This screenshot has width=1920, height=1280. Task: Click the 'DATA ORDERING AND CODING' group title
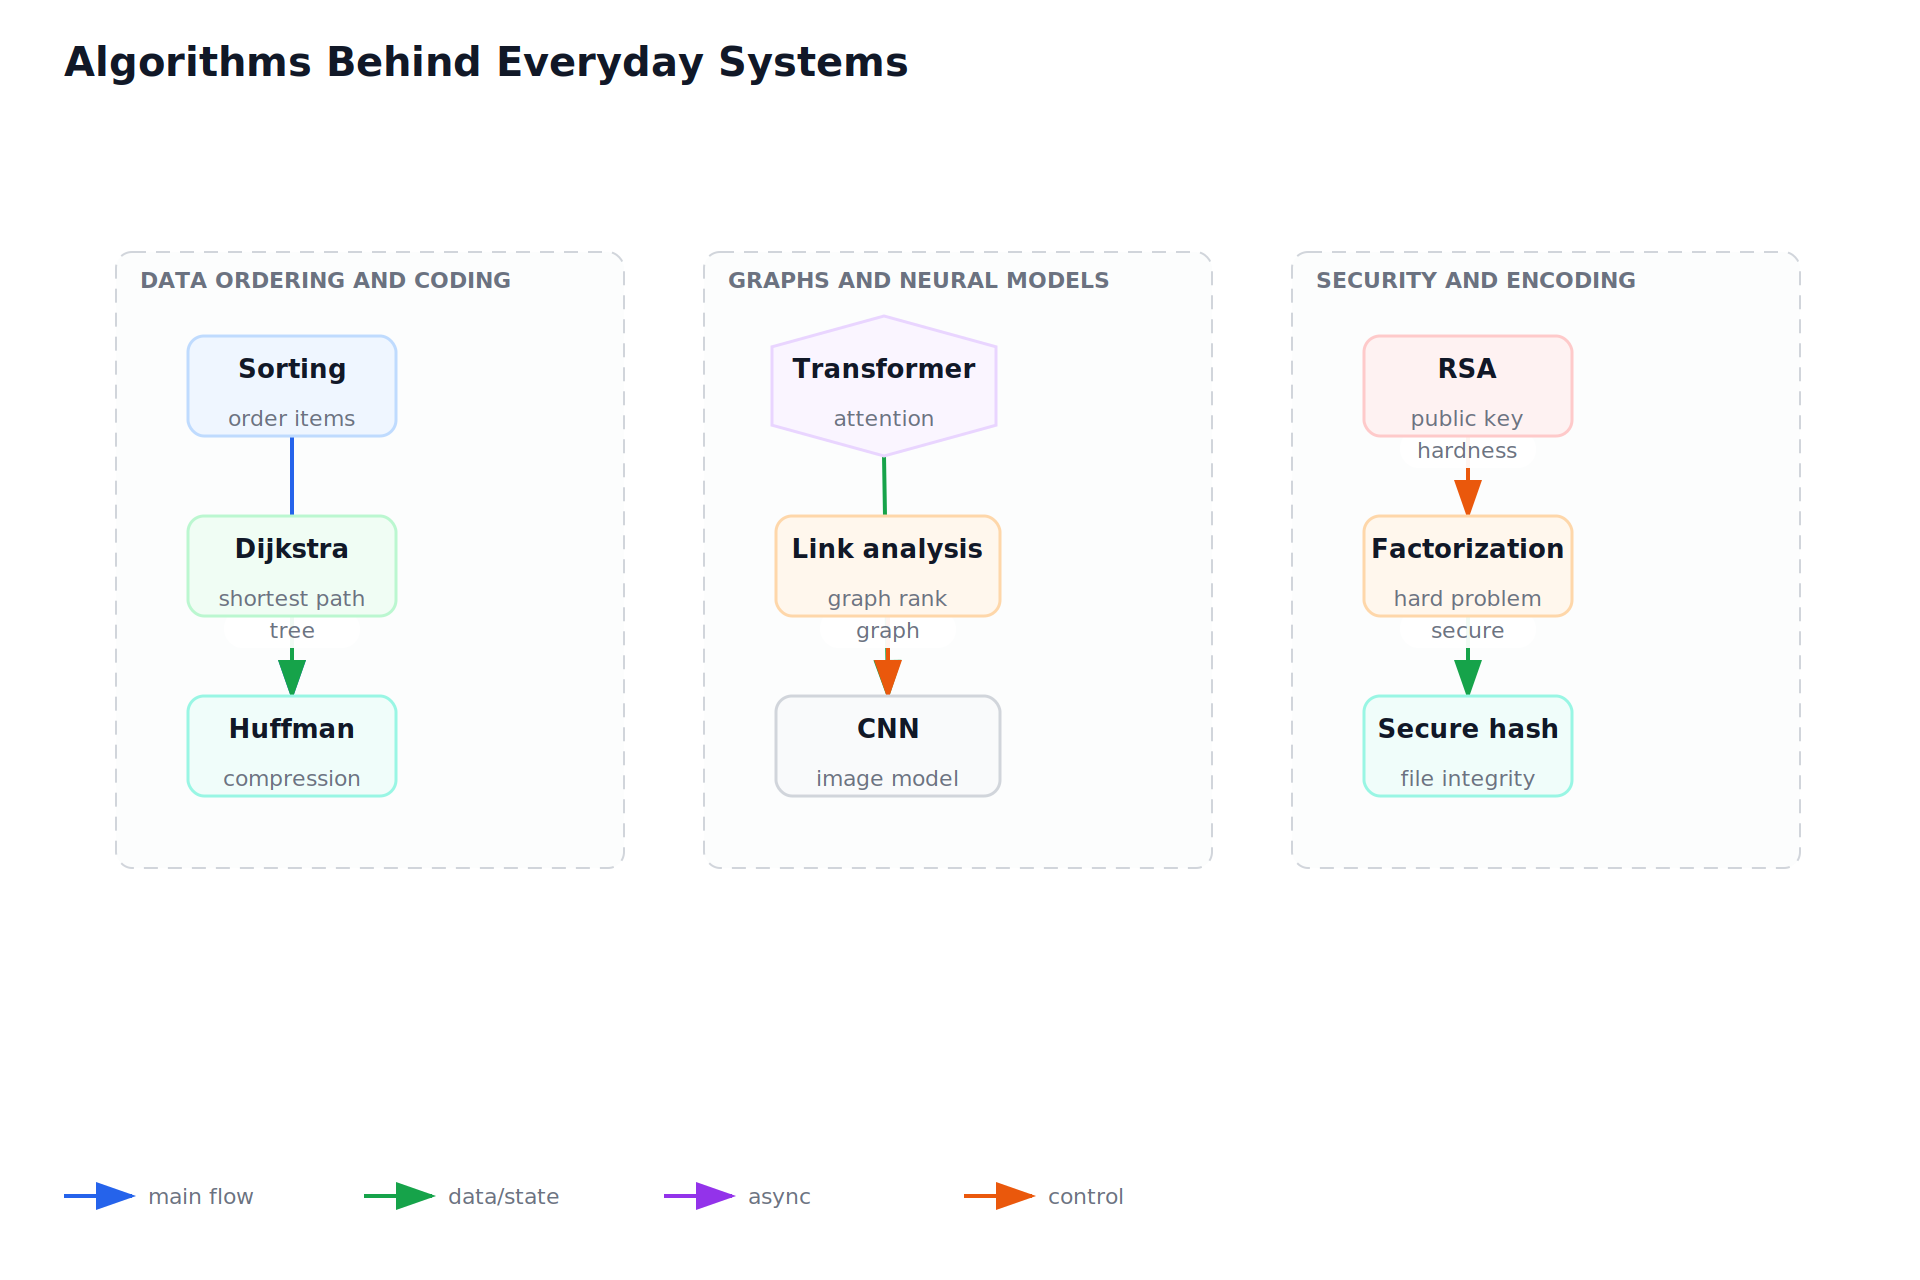[325, 281]
